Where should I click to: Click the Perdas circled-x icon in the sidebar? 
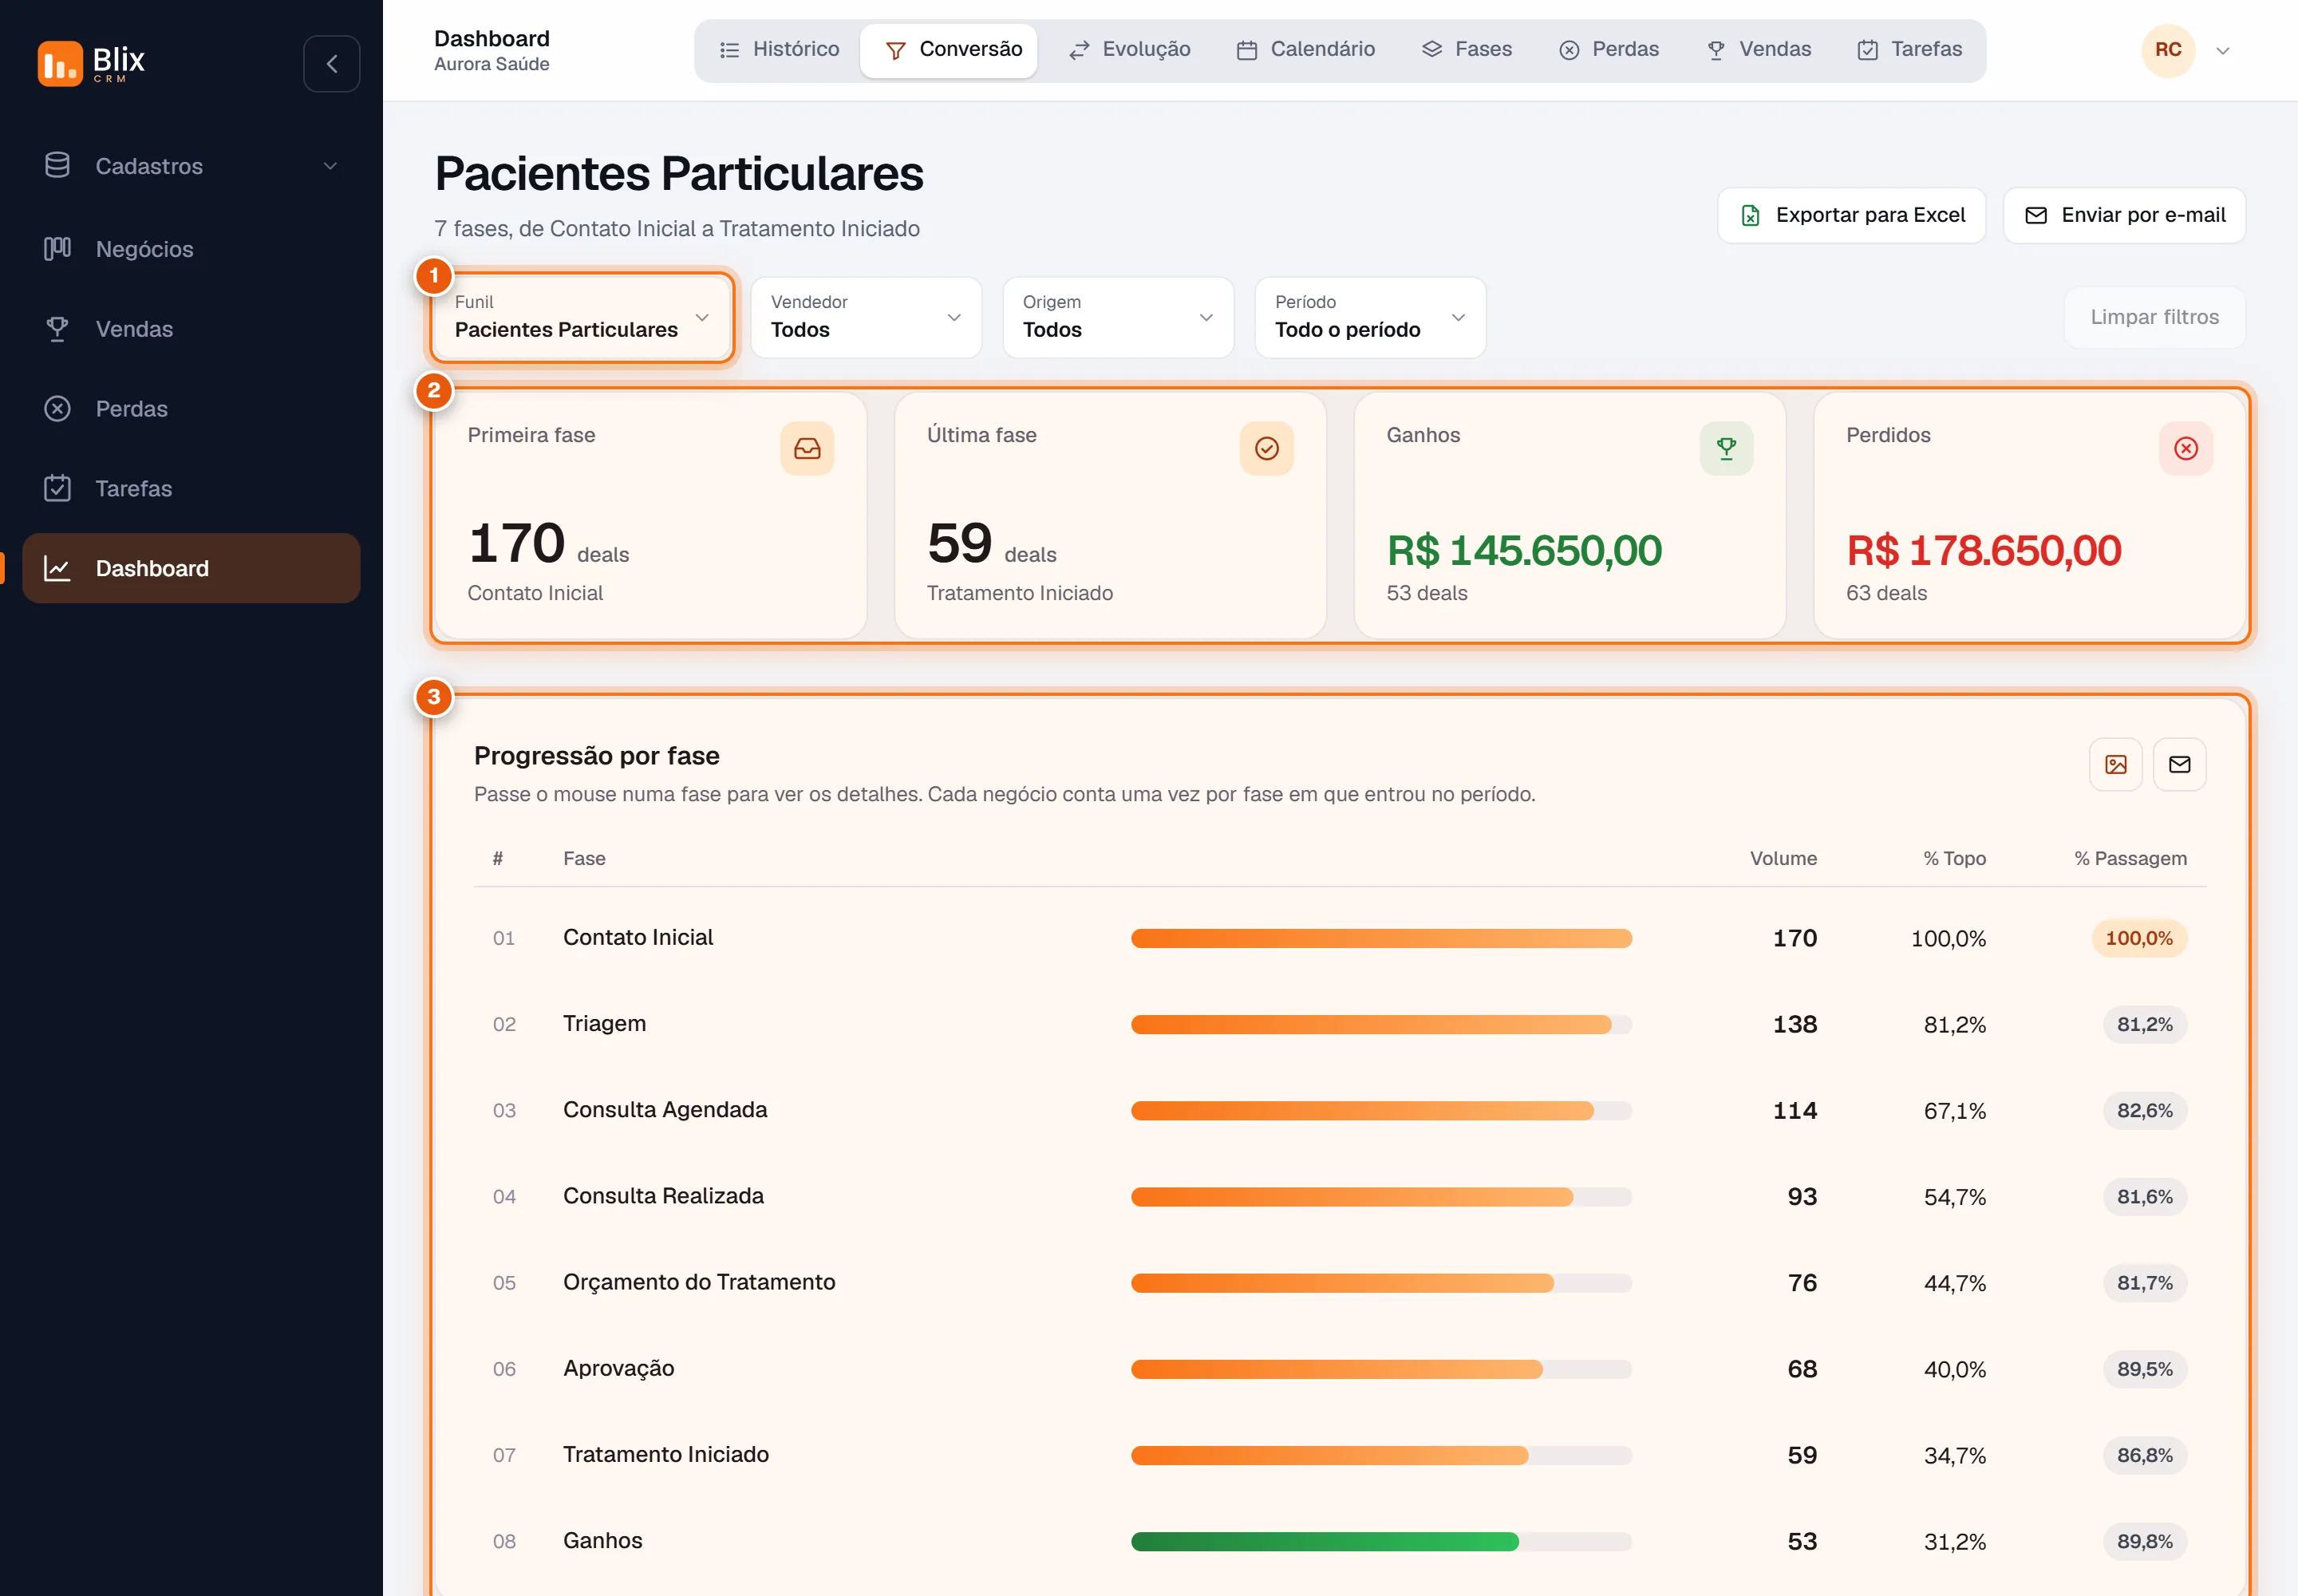pos(58,408)
